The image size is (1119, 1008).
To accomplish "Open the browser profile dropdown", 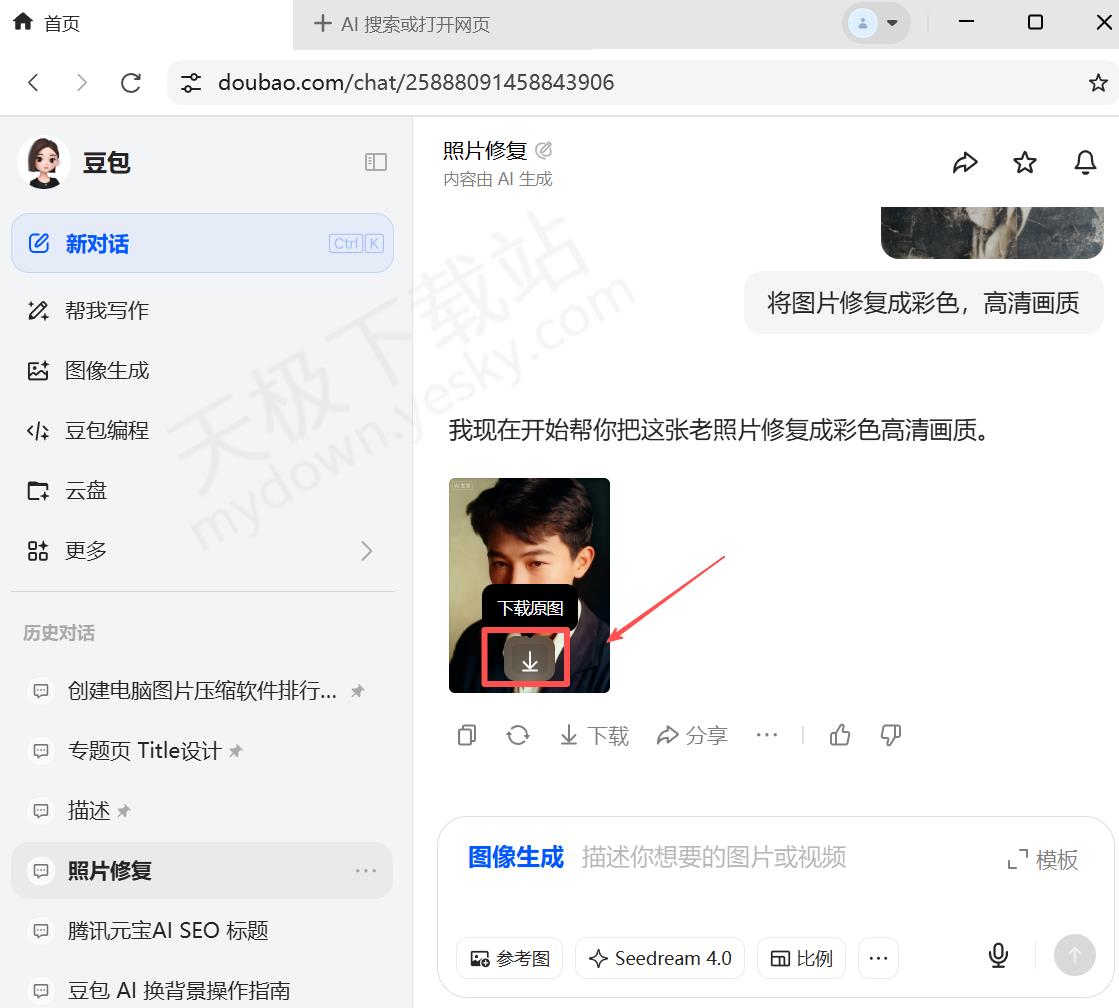I will [x=876, y=23].
